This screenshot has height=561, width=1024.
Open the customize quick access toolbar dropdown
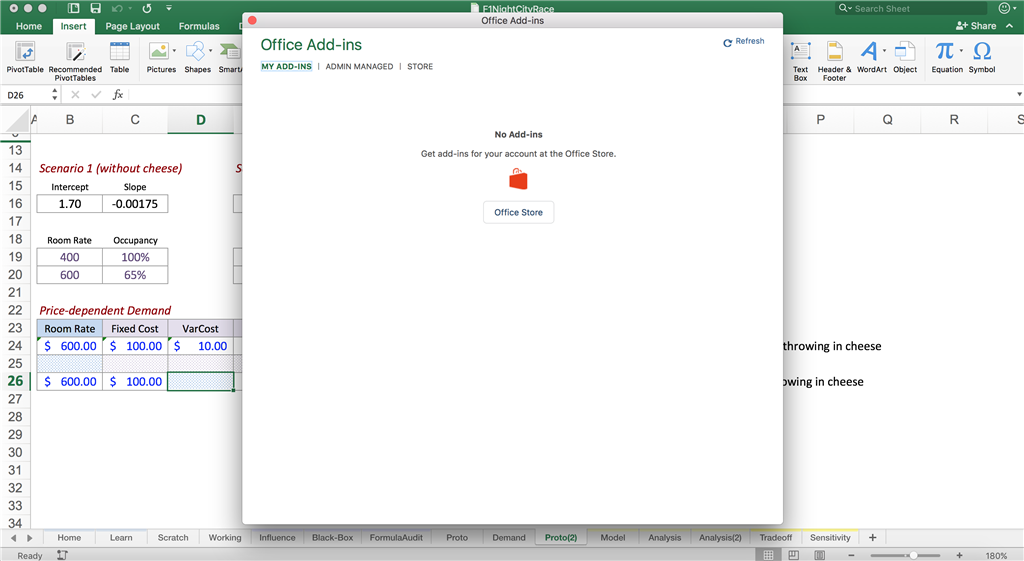click(168, 8)
